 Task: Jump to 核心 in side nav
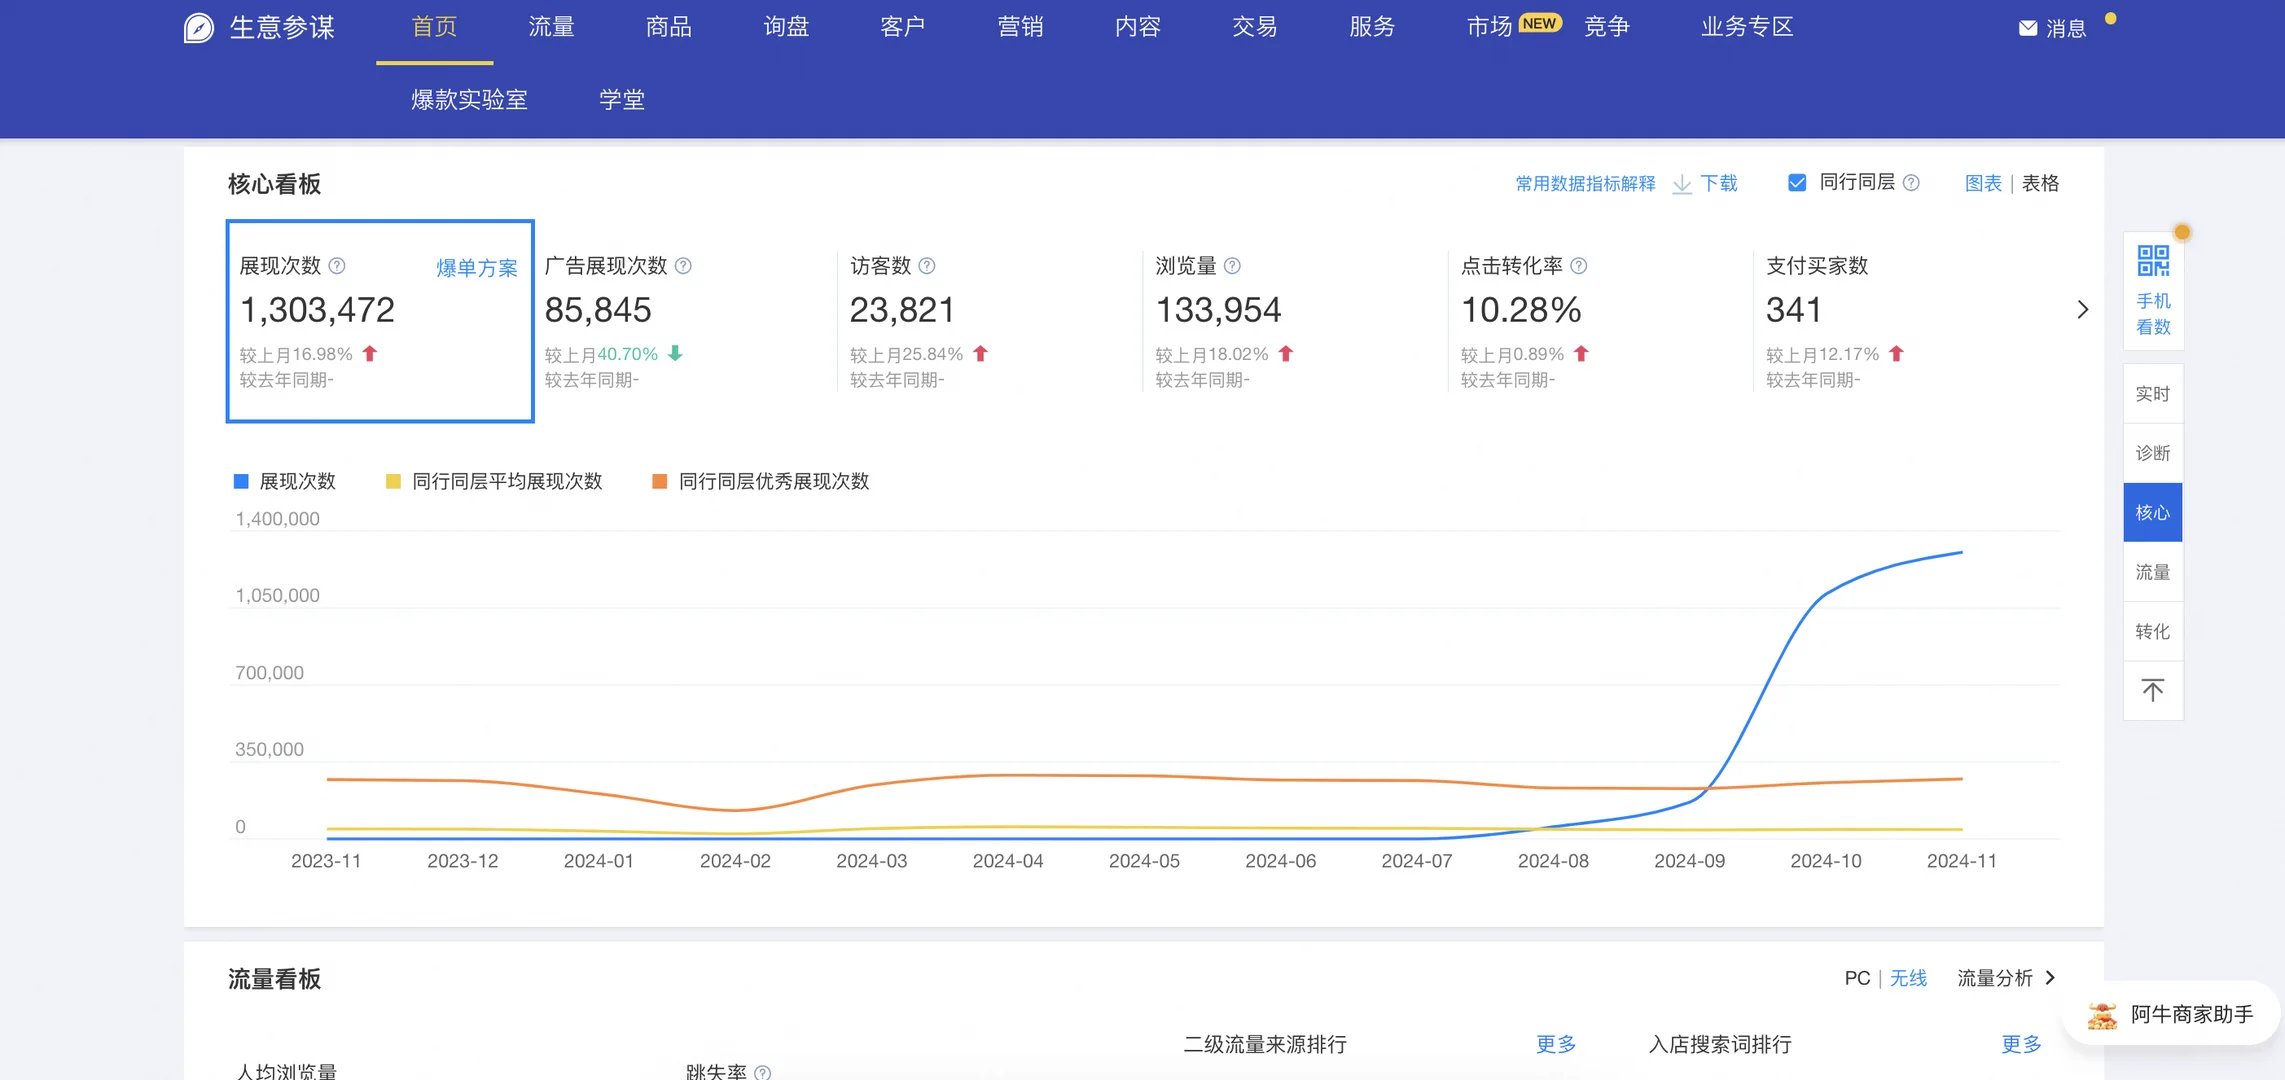point(2153,513)
